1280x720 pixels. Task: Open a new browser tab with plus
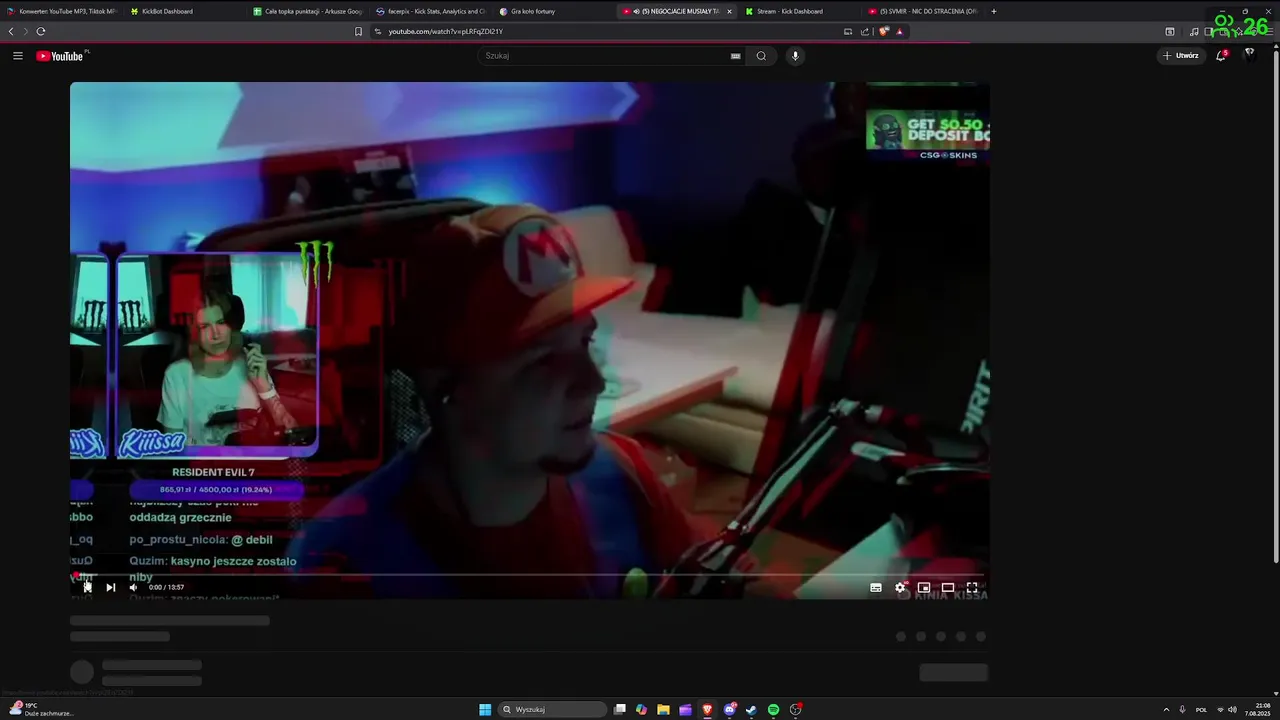tap(993, 11)
